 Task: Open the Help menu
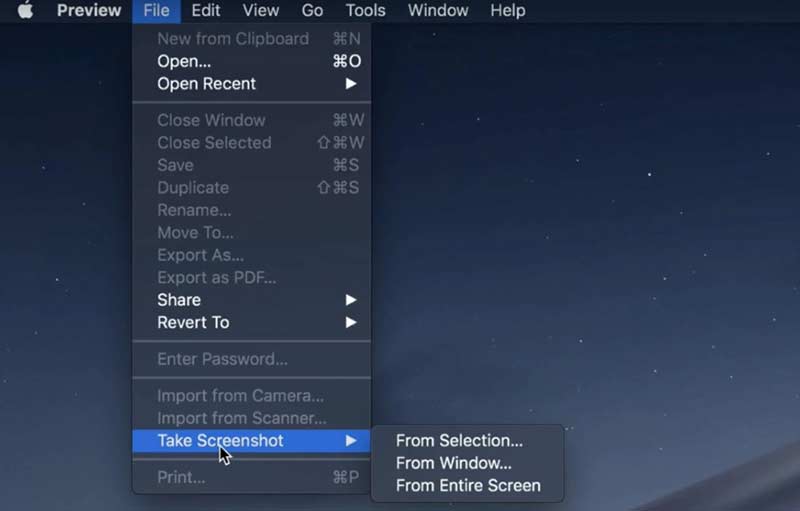507,11
